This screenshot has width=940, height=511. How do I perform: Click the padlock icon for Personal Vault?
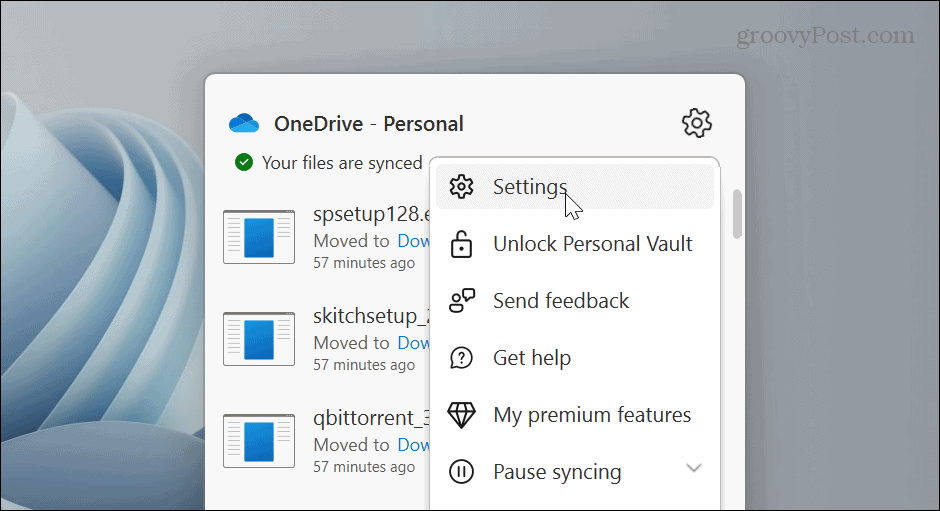(461, 244)
